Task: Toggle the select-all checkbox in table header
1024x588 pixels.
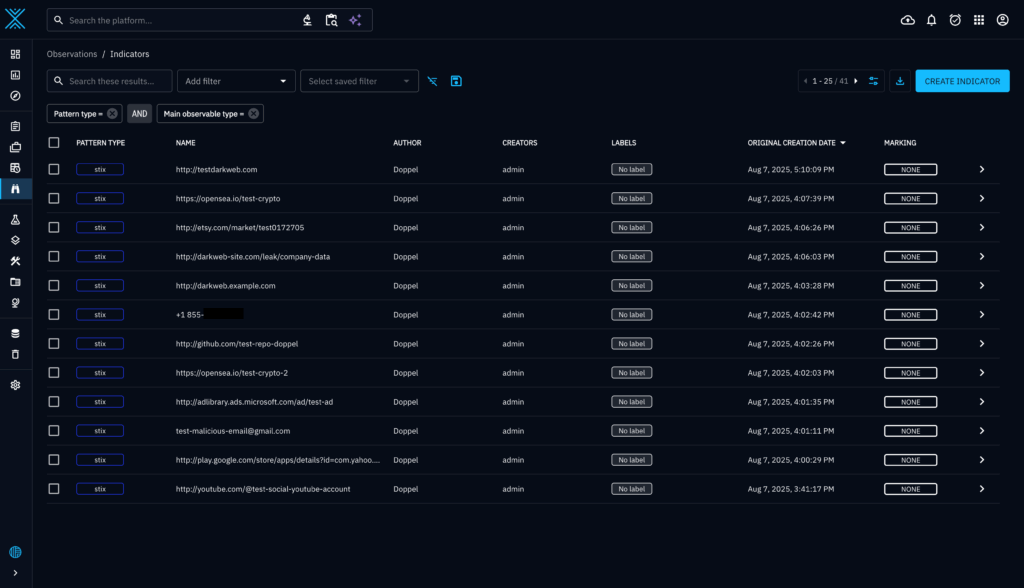Action: (54, 143)
